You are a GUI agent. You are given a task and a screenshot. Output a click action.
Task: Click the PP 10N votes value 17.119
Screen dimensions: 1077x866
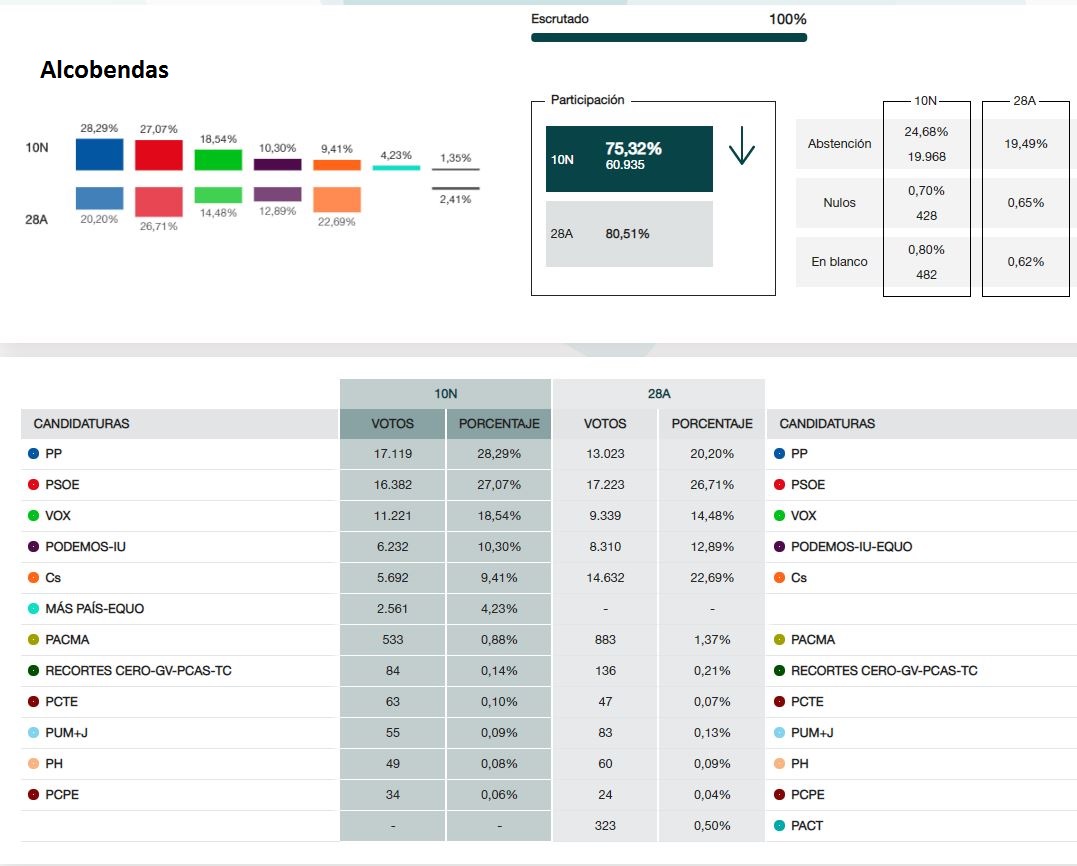click(x=393, y=454)
